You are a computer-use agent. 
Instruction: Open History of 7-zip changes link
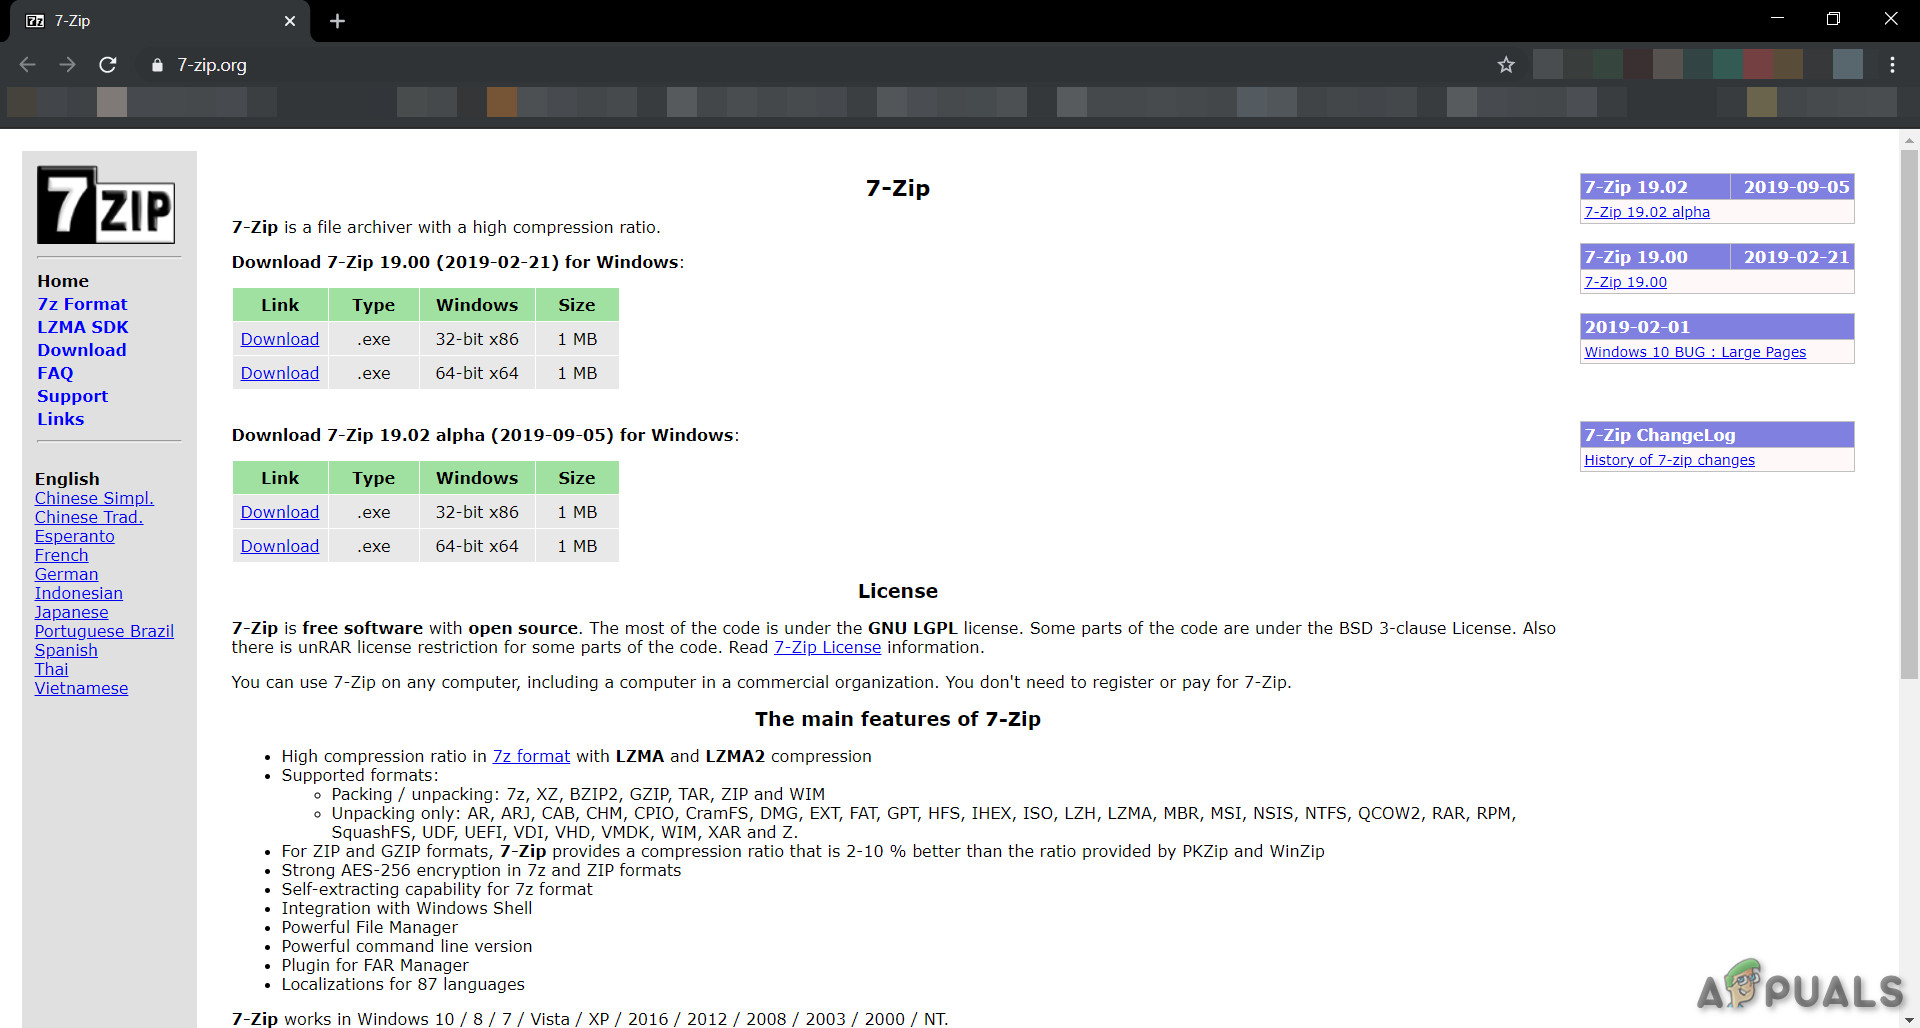click(x=1670, y=460)
